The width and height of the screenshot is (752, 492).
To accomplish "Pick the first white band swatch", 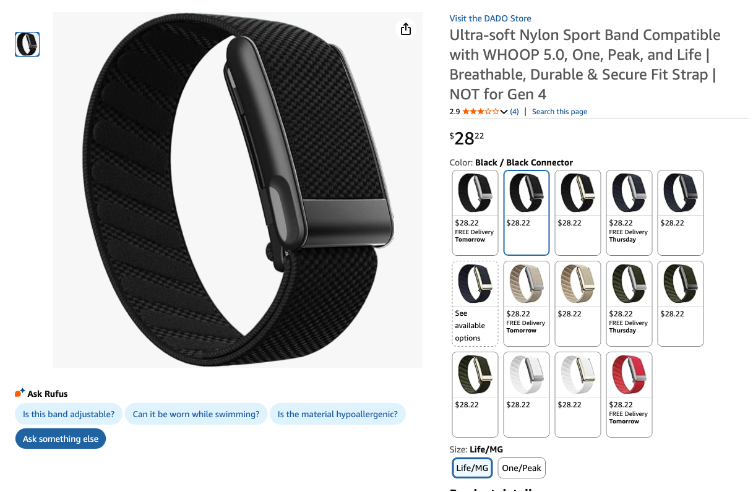I will 526,394.
